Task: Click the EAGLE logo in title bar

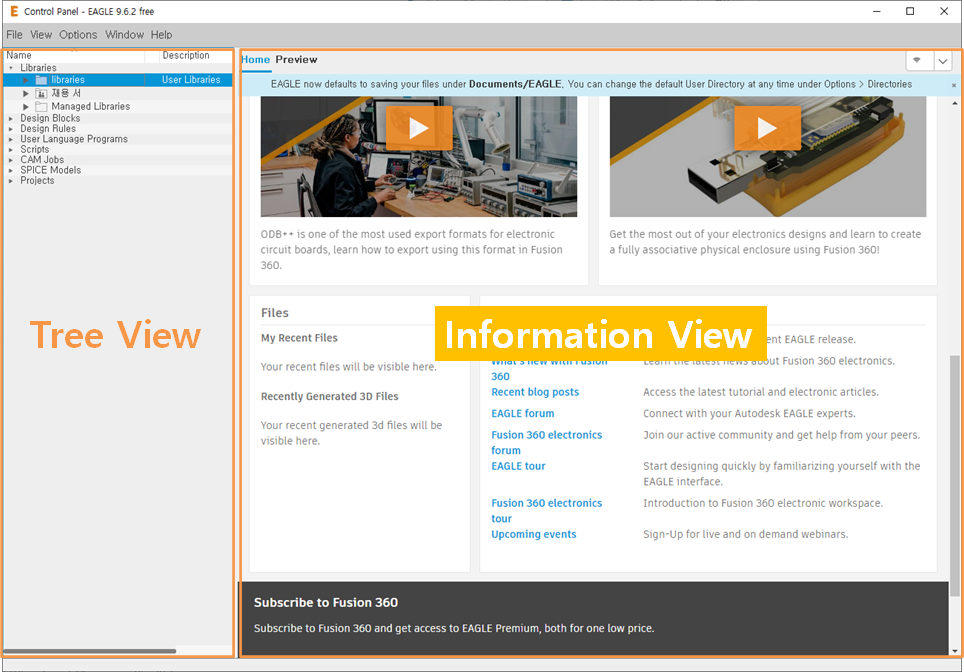Action: pyautogui.click(x=14, y=11)
